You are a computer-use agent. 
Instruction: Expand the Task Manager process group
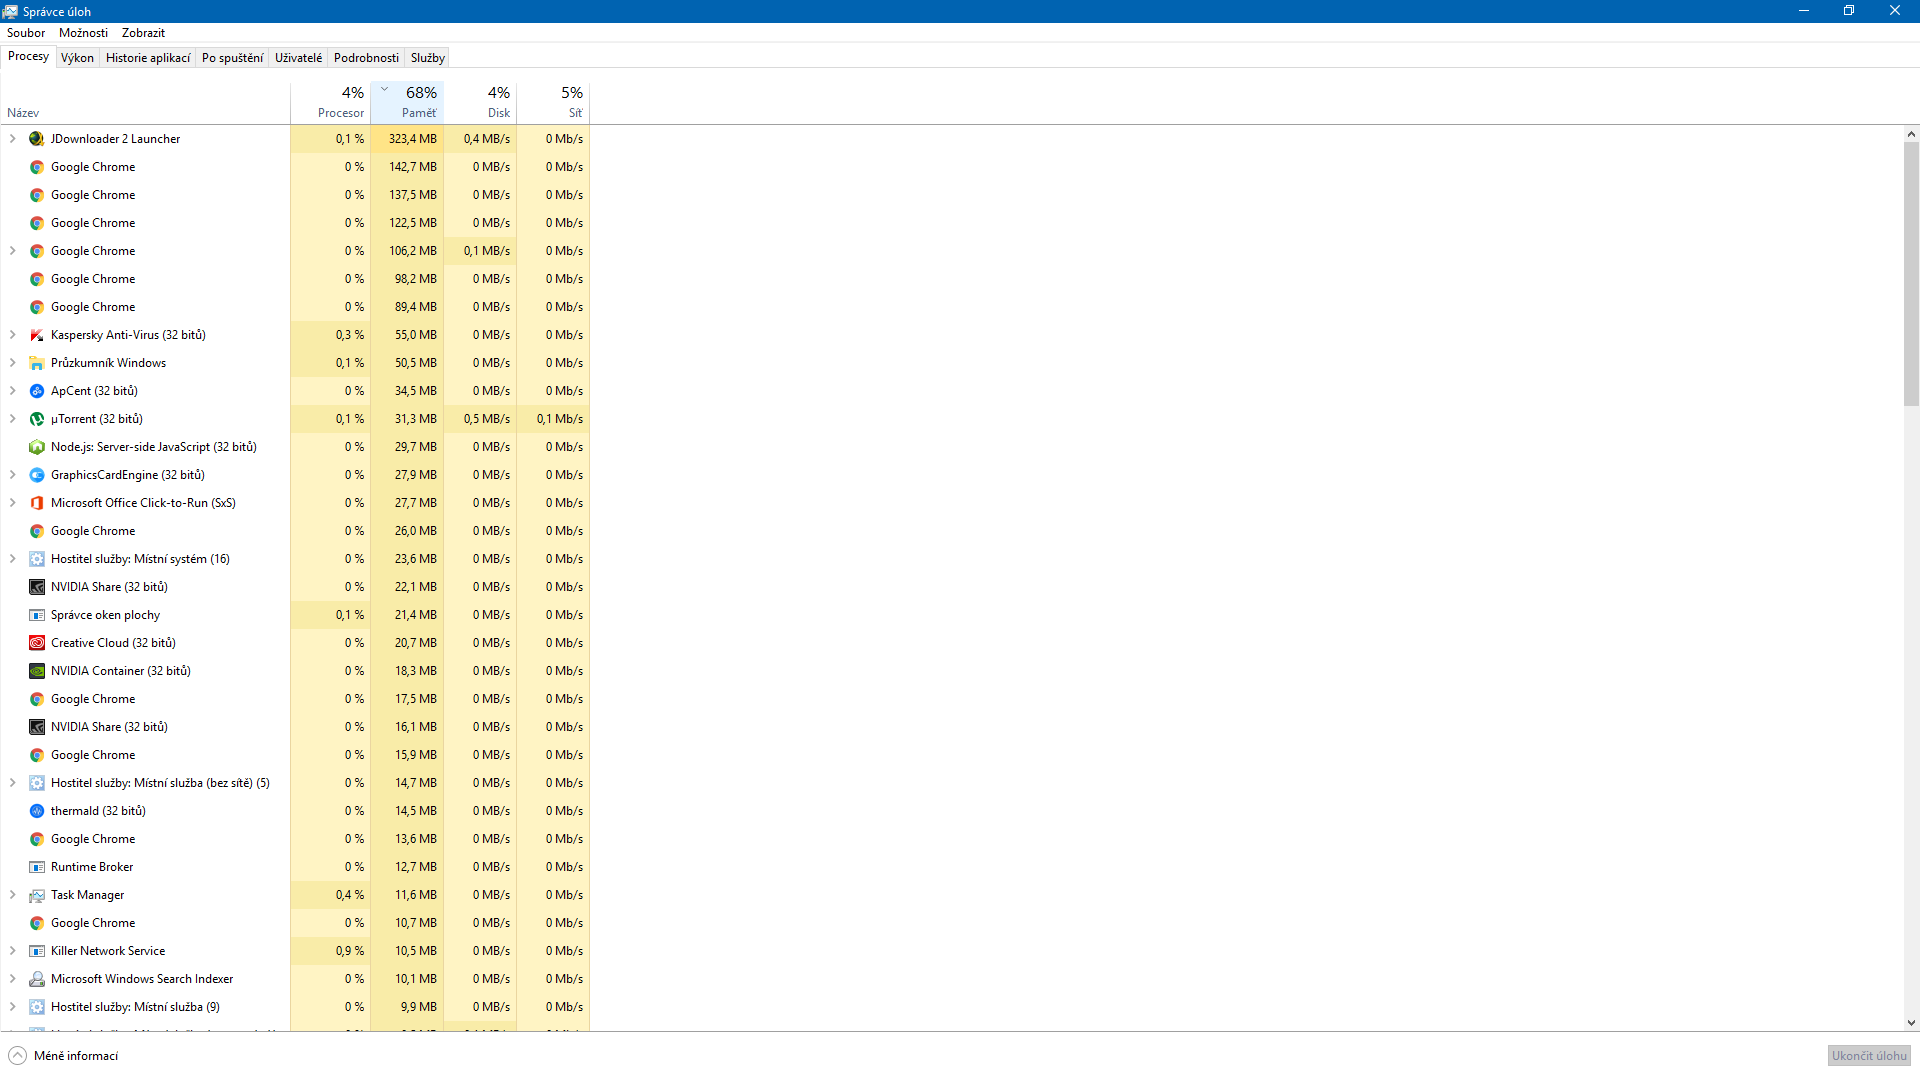coord(13,895)
